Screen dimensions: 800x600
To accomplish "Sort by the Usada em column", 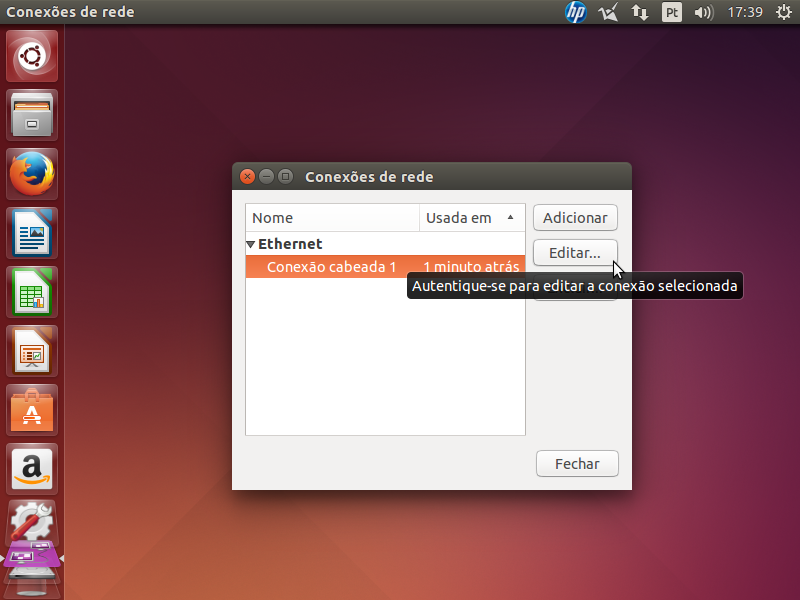I will 471,218.
